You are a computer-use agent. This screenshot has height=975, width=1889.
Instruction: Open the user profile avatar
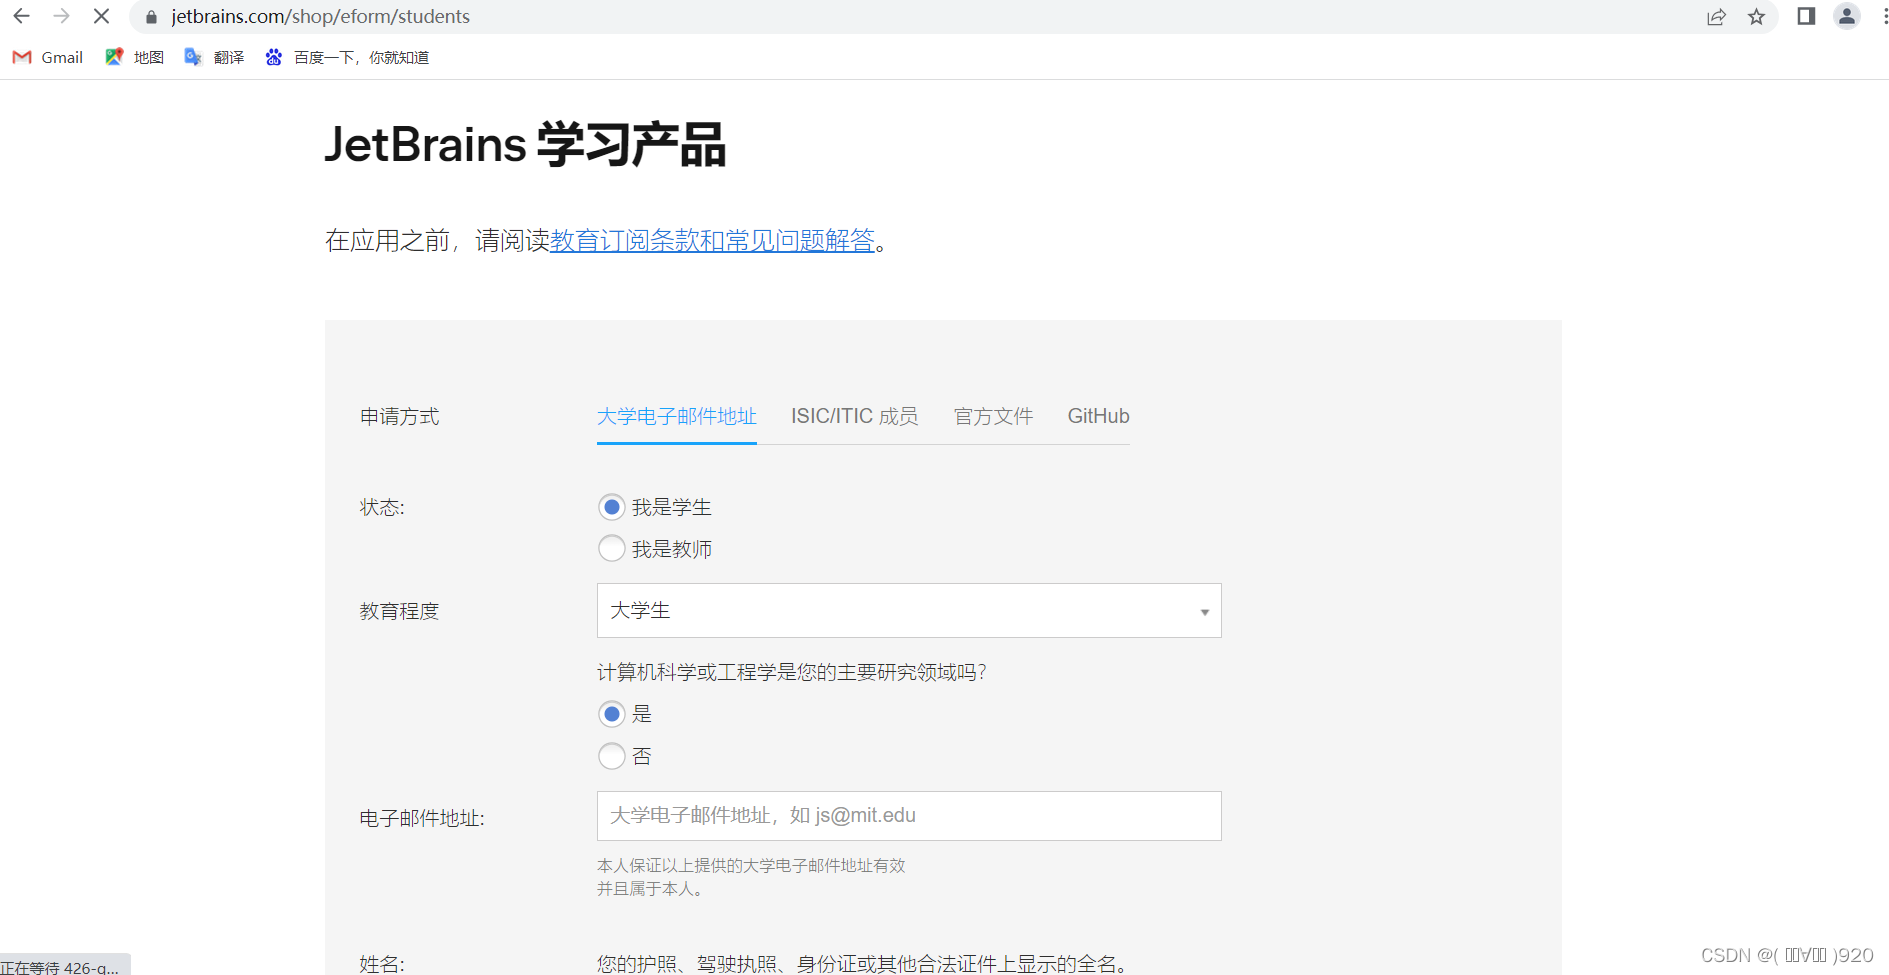(1847, 16)
